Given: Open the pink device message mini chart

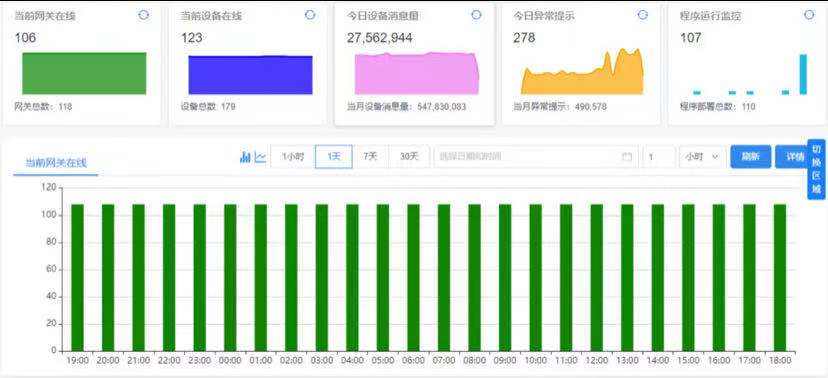Looking at the screenshot, I should pyautogui.click(x=417, y=73).
